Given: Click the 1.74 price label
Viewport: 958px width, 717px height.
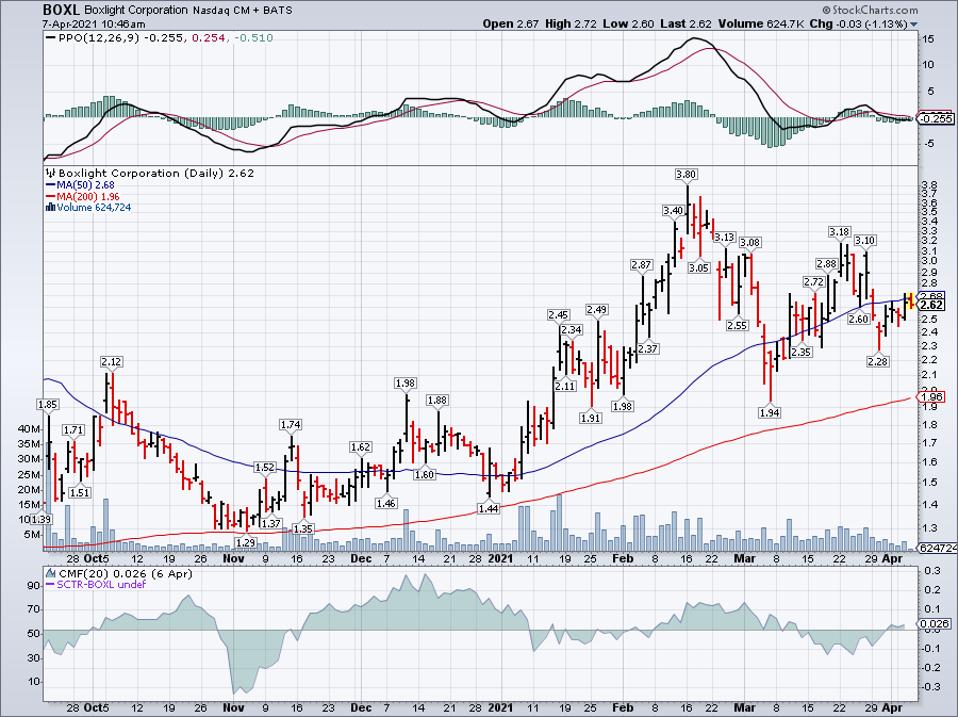Looking at the screenshot, I should click(x=290, y=424).
